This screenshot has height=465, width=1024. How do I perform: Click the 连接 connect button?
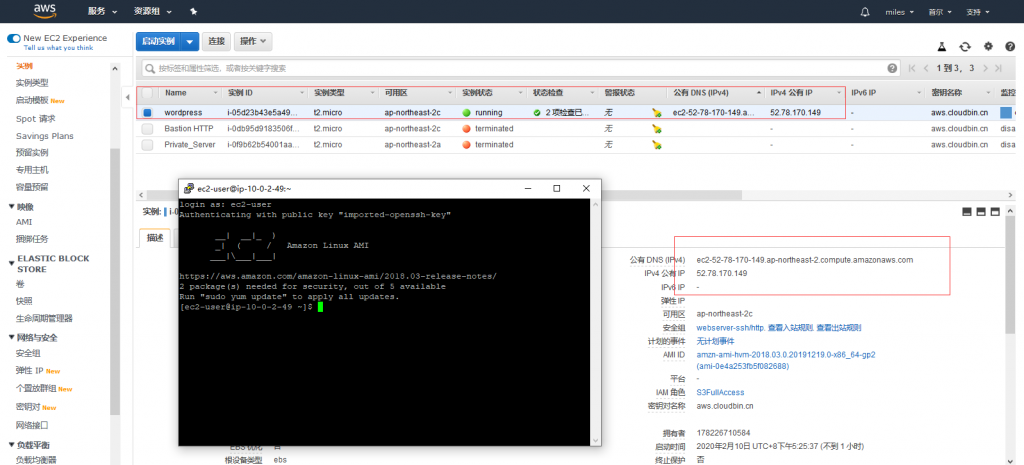tap(216, 41)
